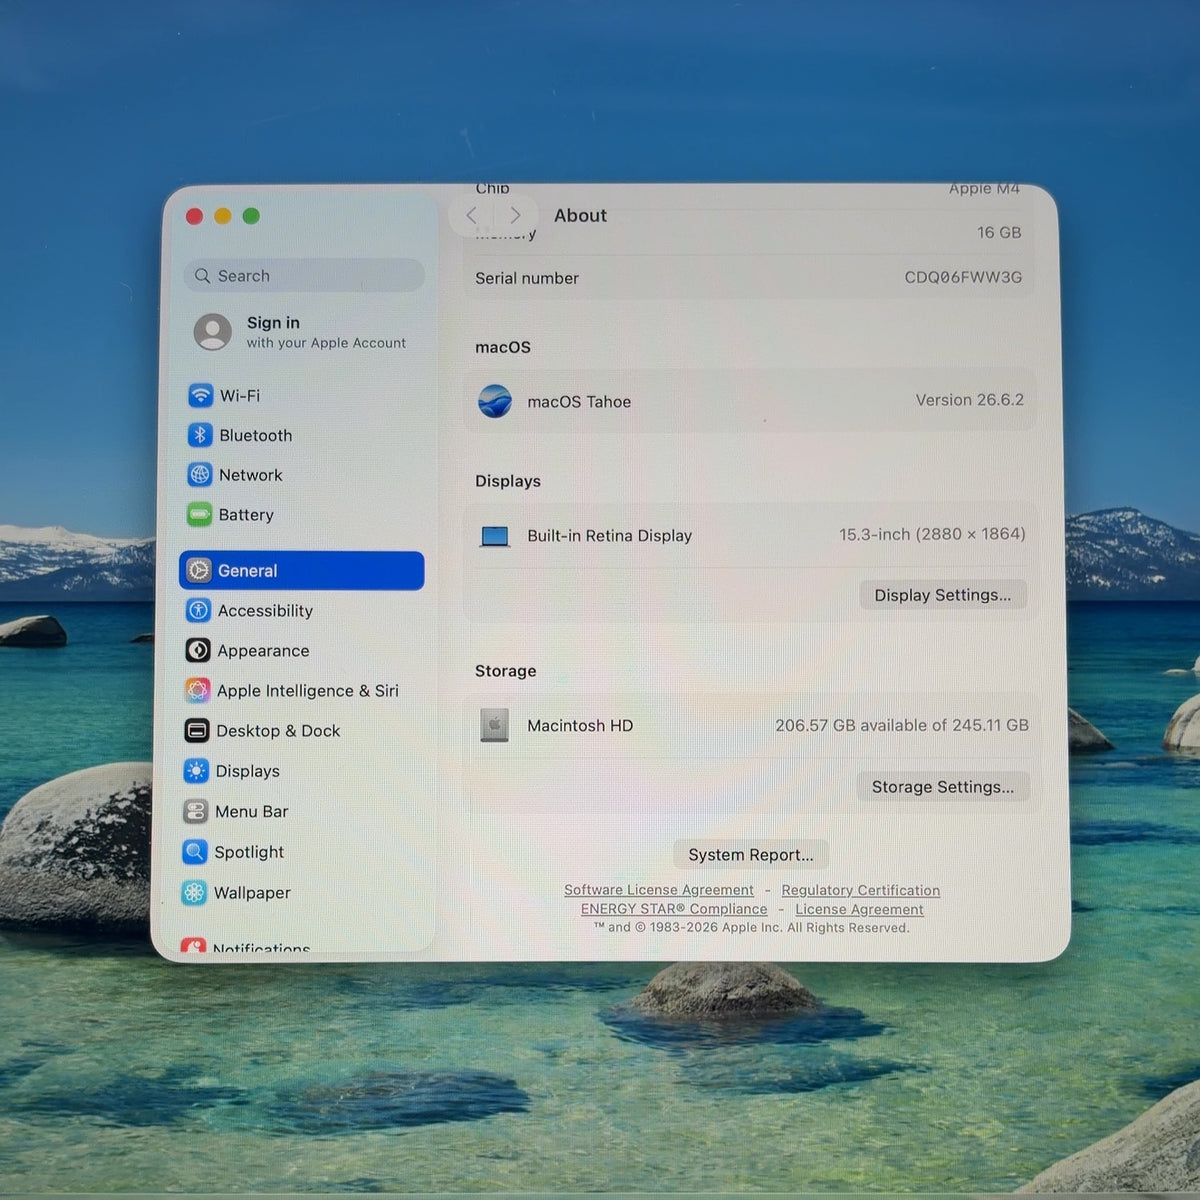
Task: Open Apple Intelligence & Siri icon
Action: [x=197, y=691]
